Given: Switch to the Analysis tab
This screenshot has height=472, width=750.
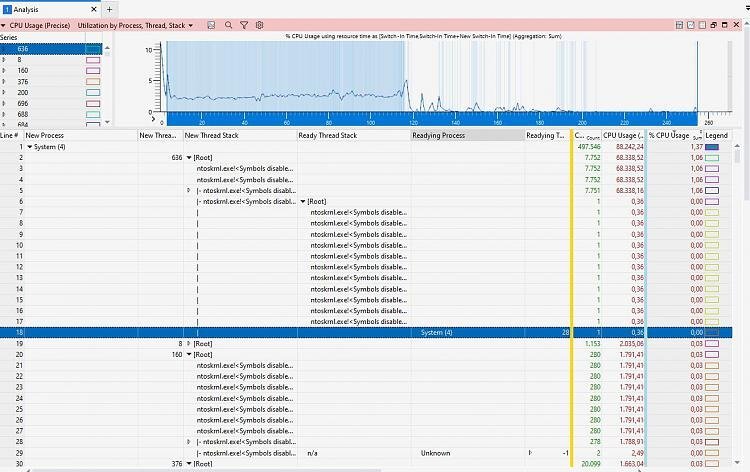Looking at the screenshot, I should click(x=26, y=9).
